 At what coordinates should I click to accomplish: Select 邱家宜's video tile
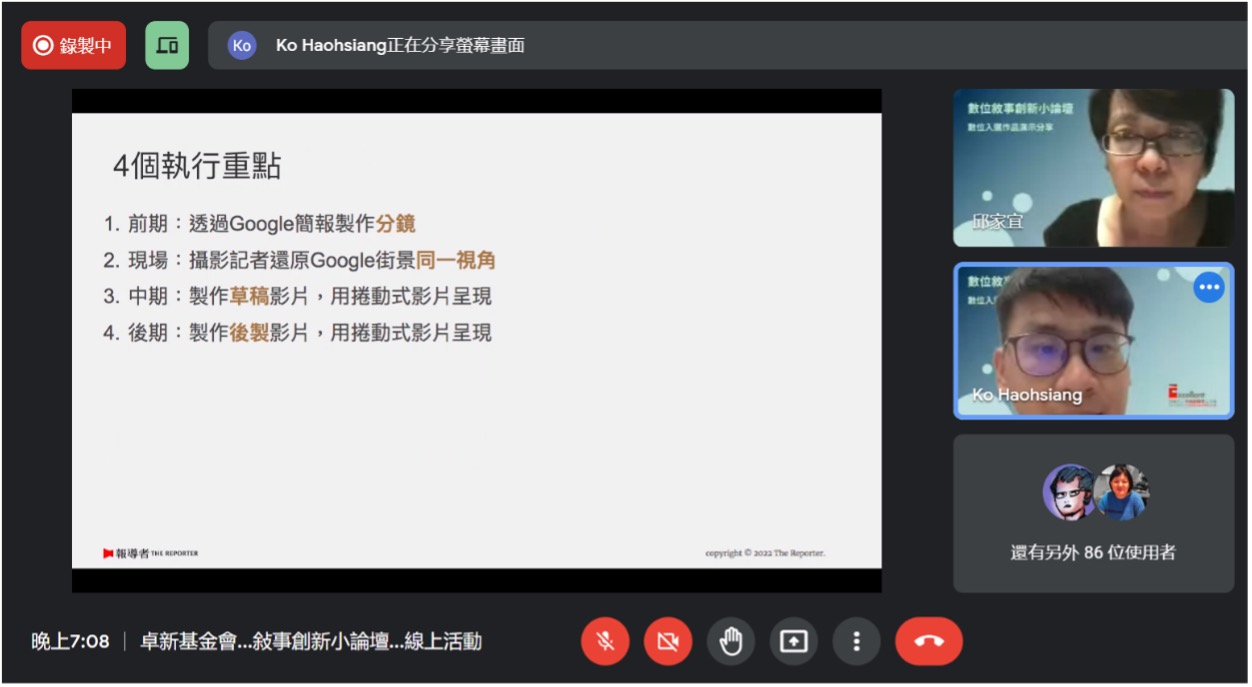[1094, 167]
